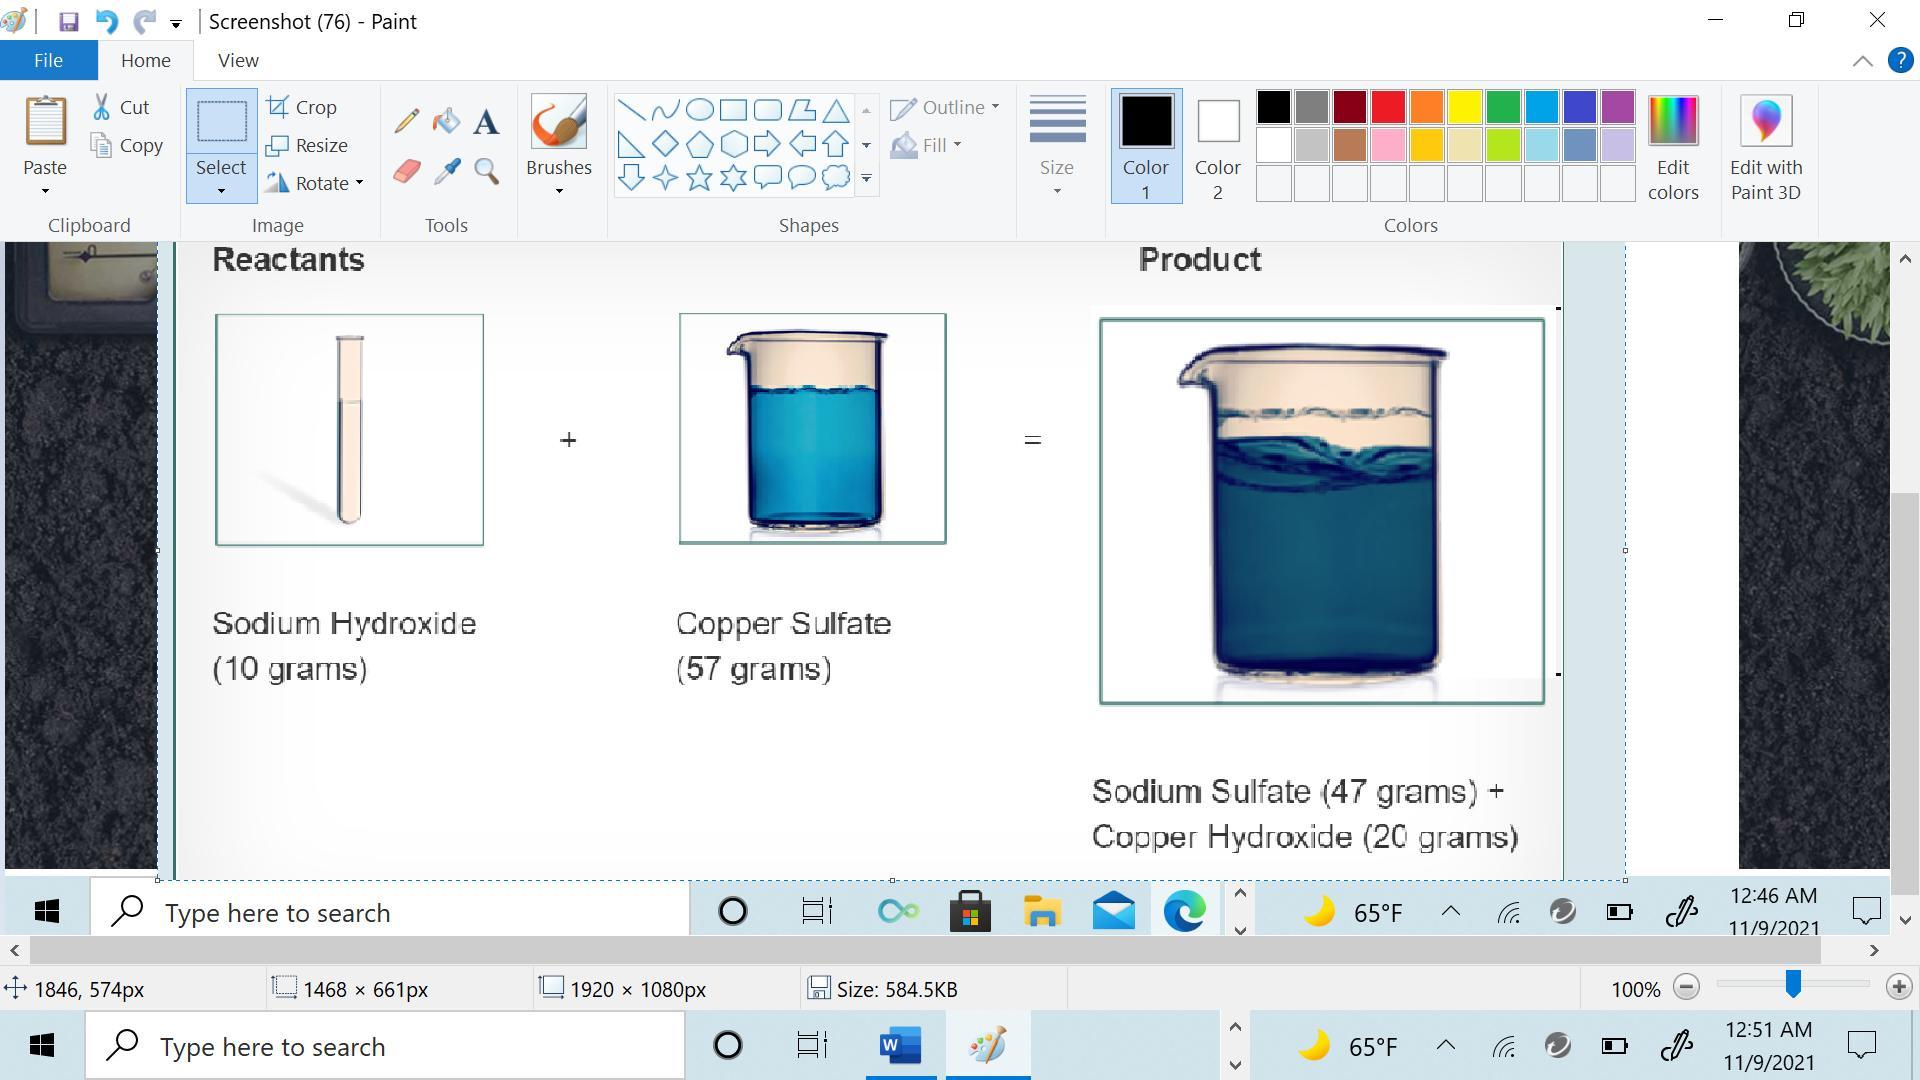The image size is (1920, 1080).
Task: Pick the red color swatch
Action: [1388, 107]
